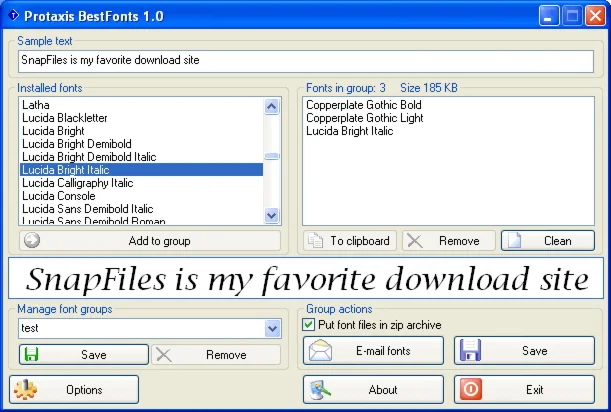
Task: Select highlighted Lucida Bright Italic in installed fonts
Action: click(141, 170)
